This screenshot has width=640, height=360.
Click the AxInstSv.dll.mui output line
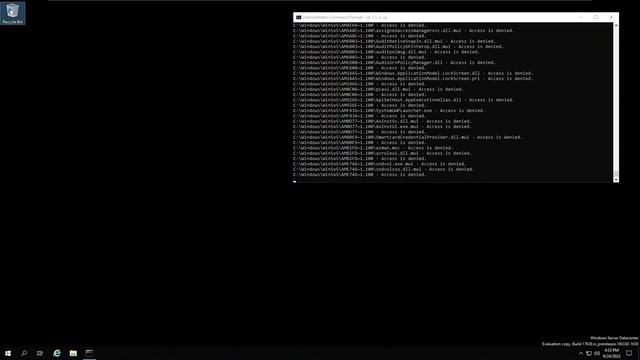(x=382, y=121)
